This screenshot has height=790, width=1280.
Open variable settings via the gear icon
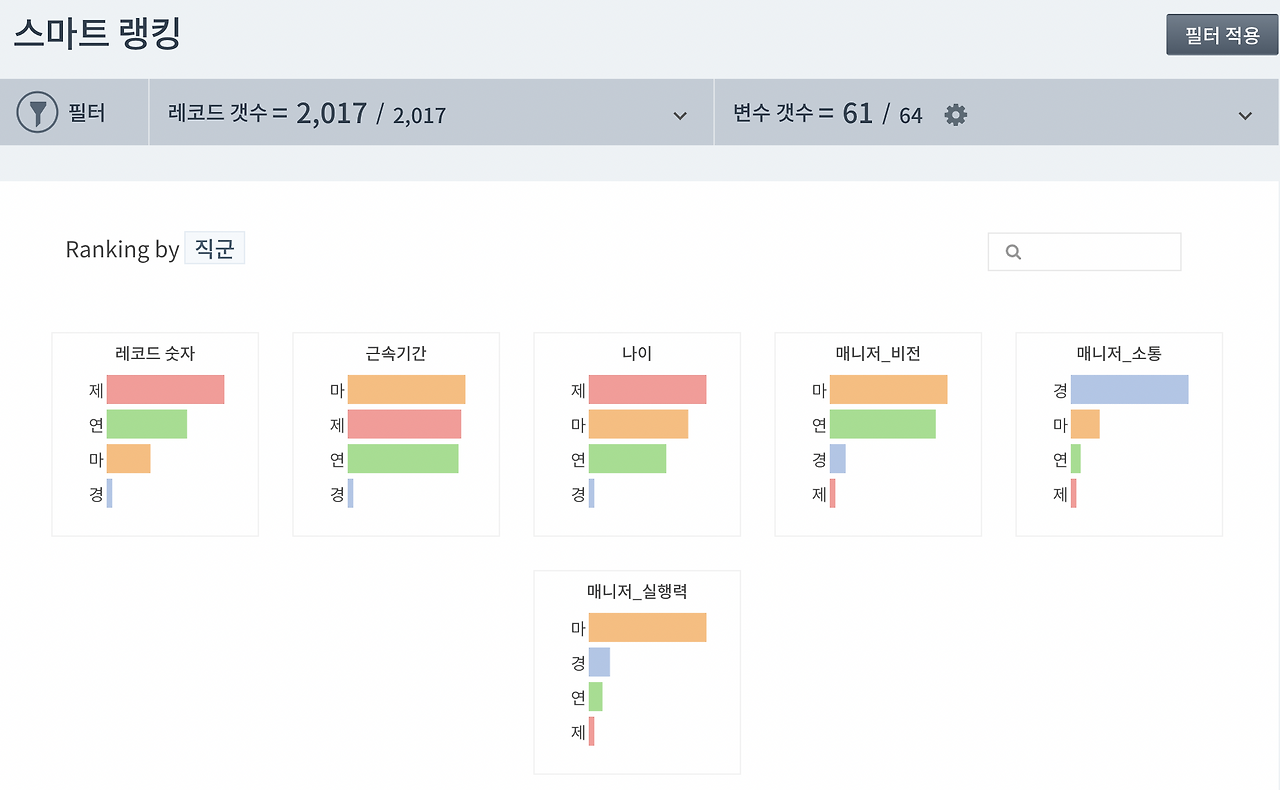(955, 114)
